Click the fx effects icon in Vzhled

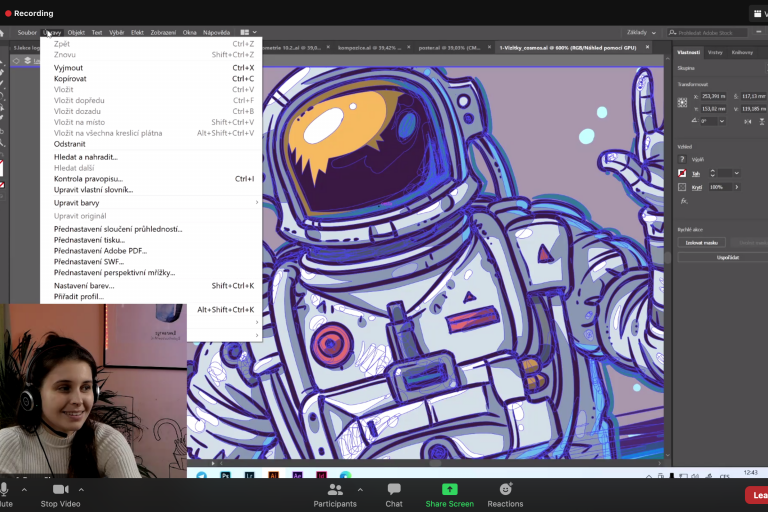[x=684, y=200]
